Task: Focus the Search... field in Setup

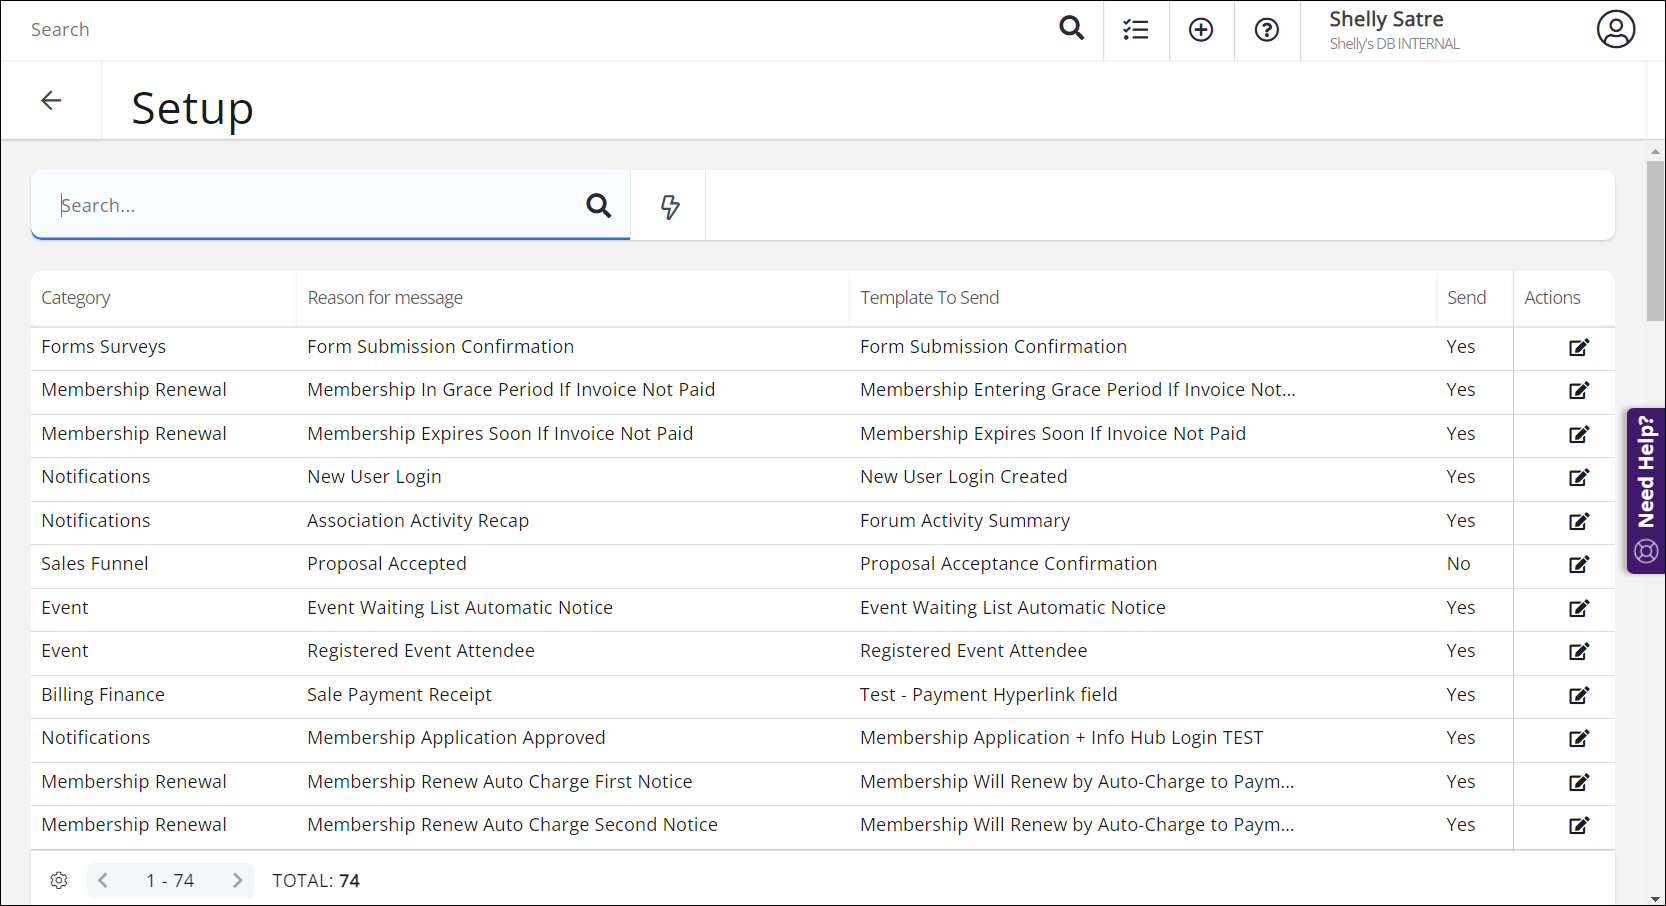Action: pyautogui.click(x=310, y=206)
